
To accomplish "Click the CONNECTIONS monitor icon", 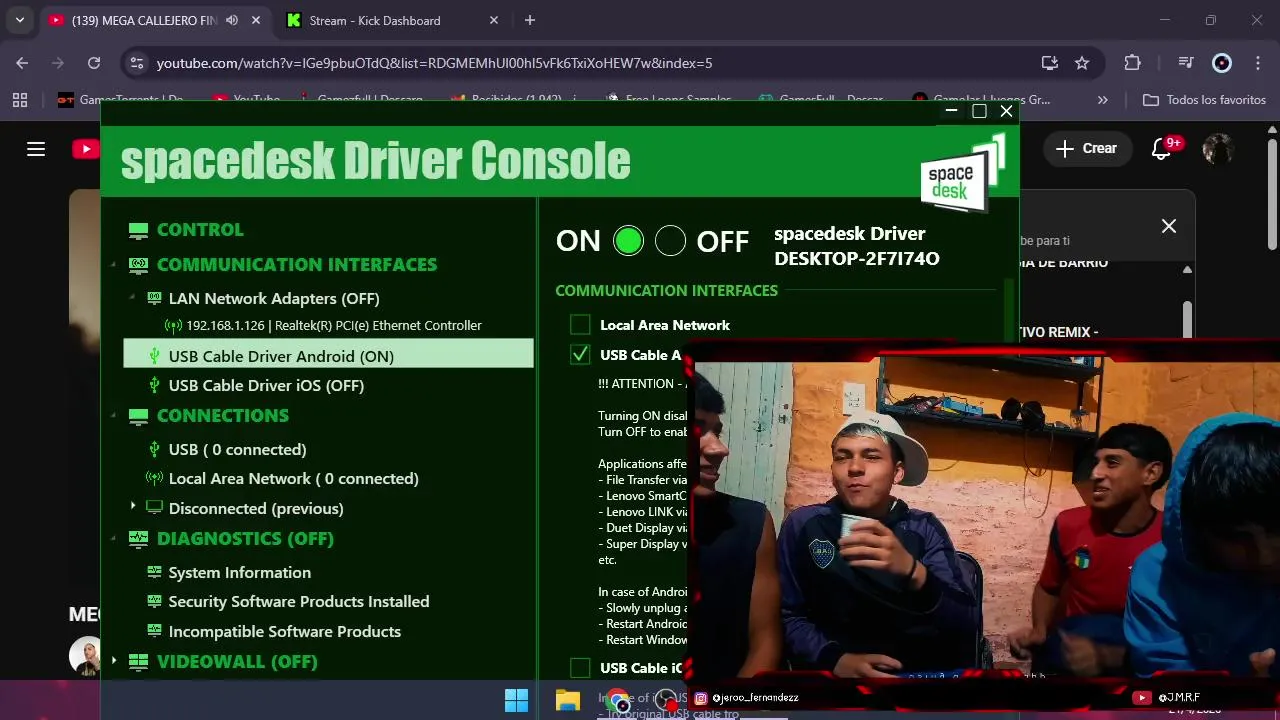I will (138, 416).
